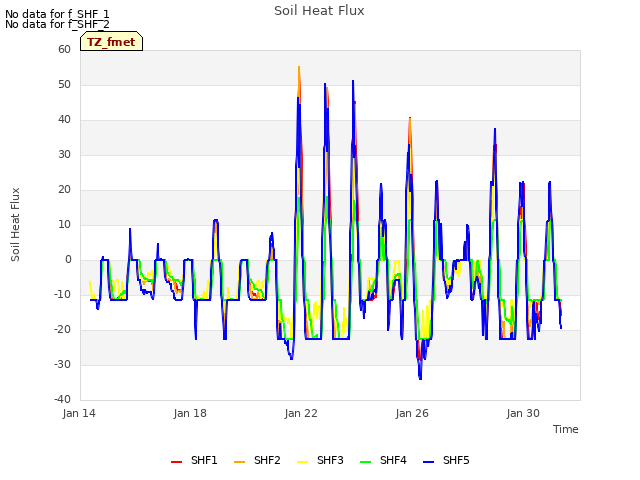Click the 50 y-axis tick label

pyautogui.click(x=64, y=84)
